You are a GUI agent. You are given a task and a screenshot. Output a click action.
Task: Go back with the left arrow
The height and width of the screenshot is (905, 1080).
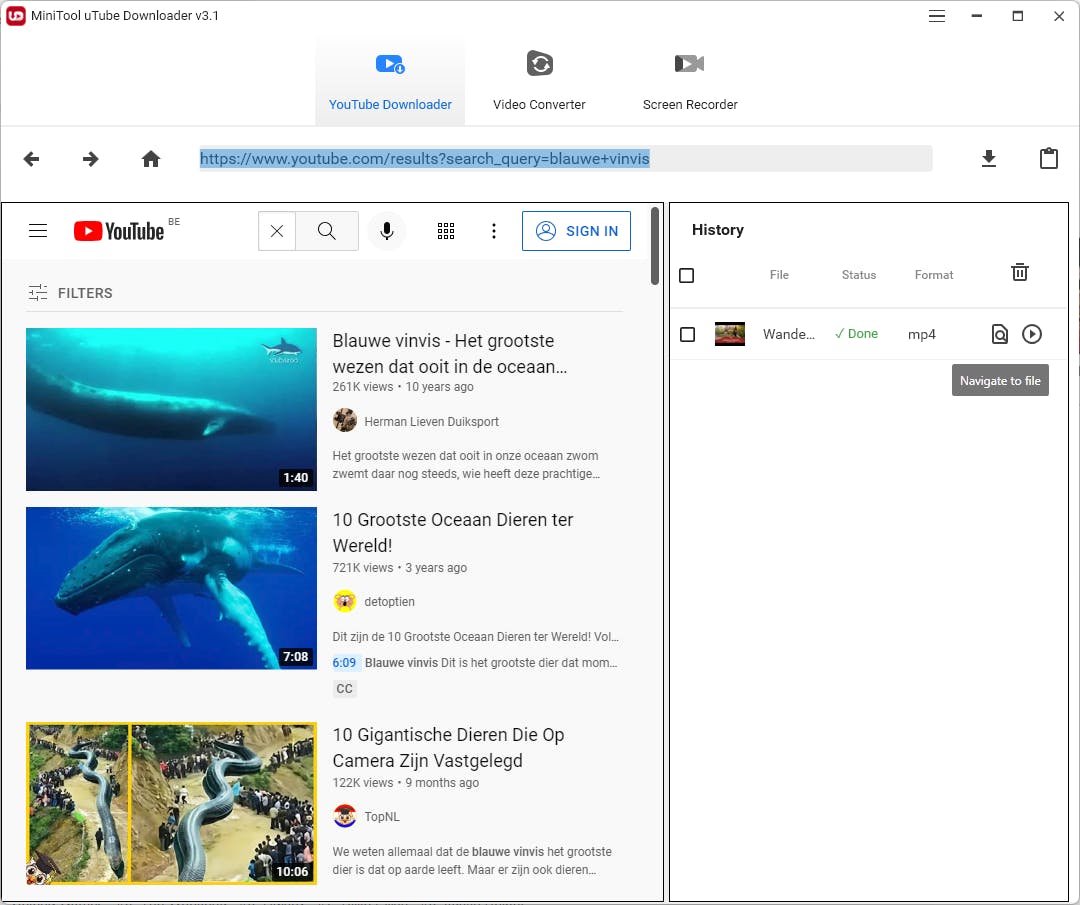click(x=32, y=159)
